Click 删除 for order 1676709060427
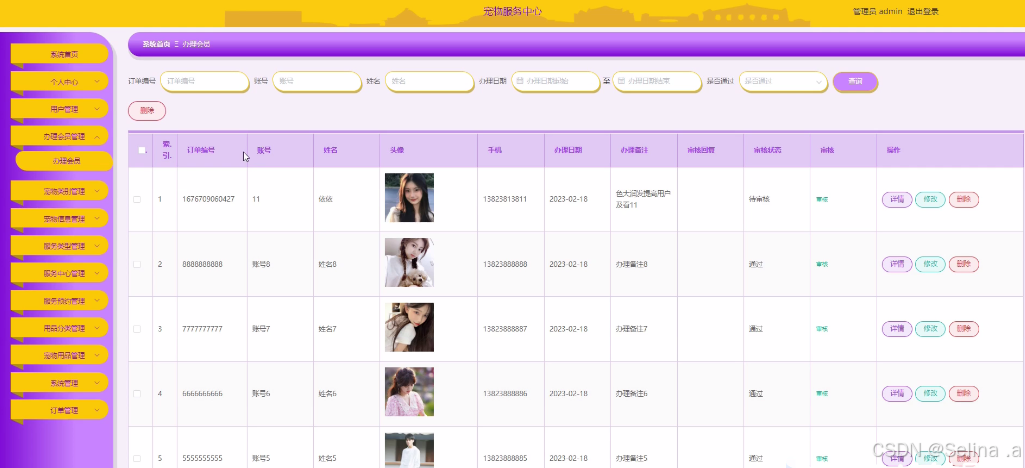 coord(963,199)
